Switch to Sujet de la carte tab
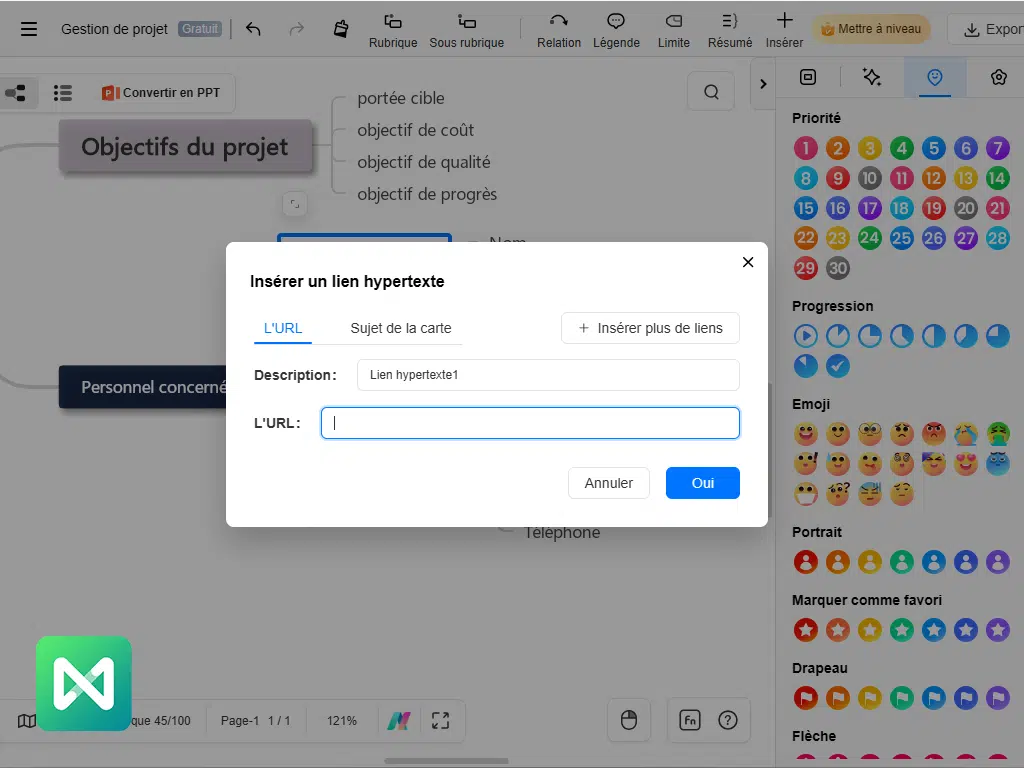The width and height of the screenshot is (1024, 768). pos(400,328)
